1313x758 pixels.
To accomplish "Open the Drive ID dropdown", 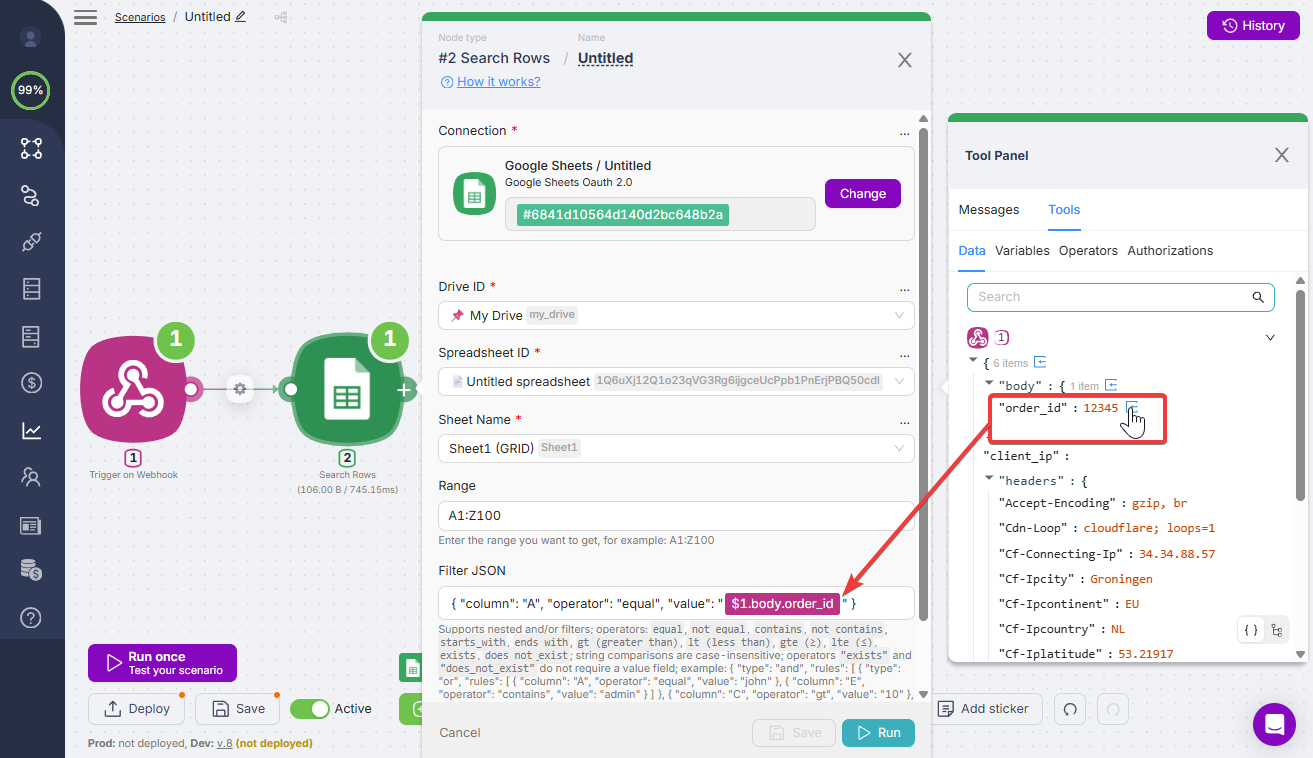I will 676,315.
